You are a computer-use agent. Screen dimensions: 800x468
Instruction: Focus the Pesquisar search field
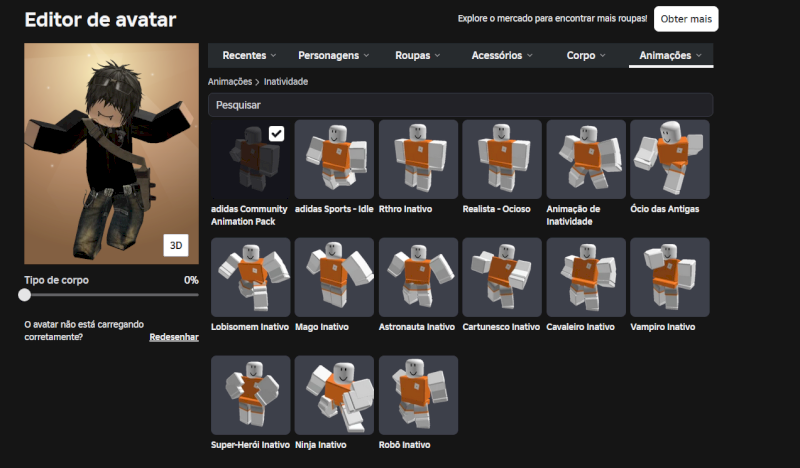pos(460,105)
